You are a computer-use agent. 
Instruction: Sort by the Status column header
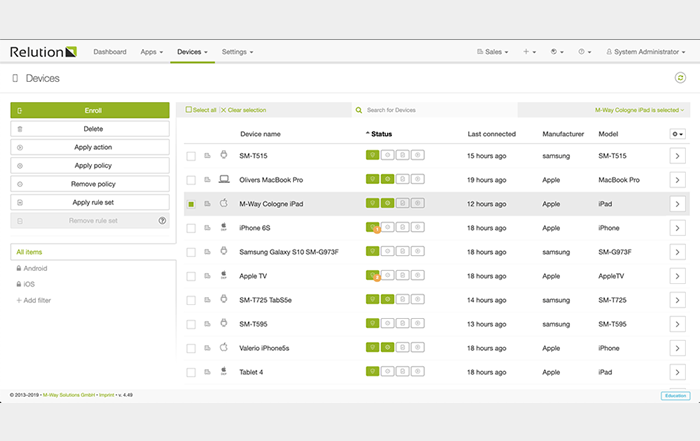coord(379,134)
